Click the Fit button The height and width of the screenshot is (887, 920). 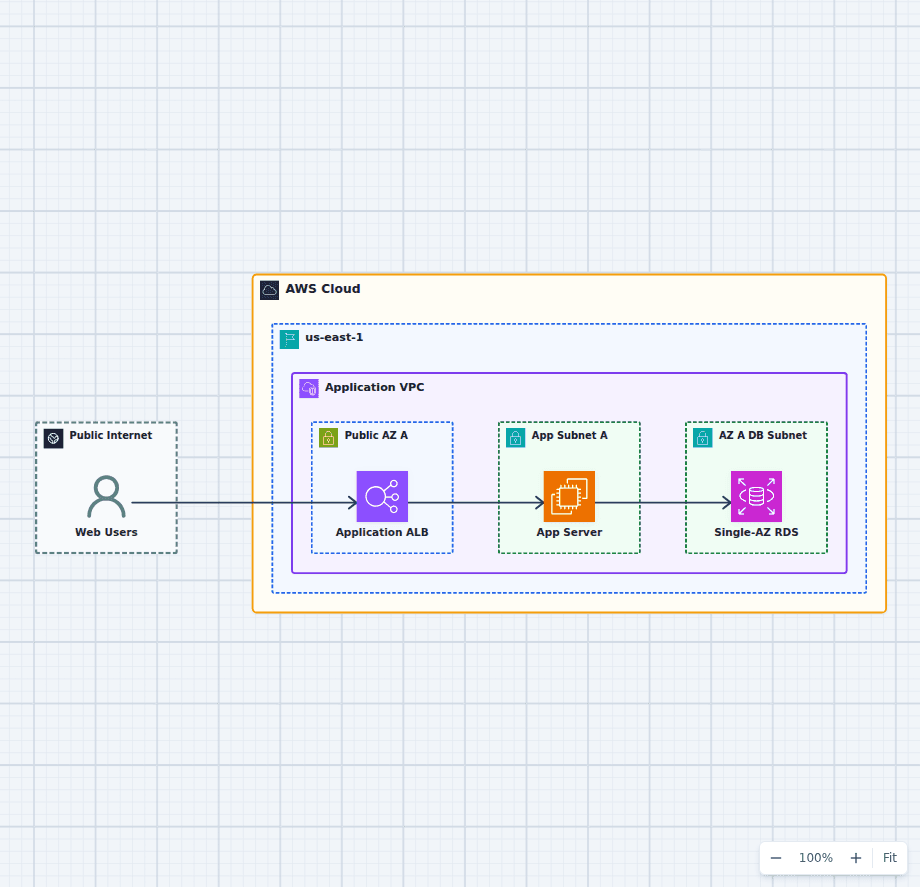(889, 858)
